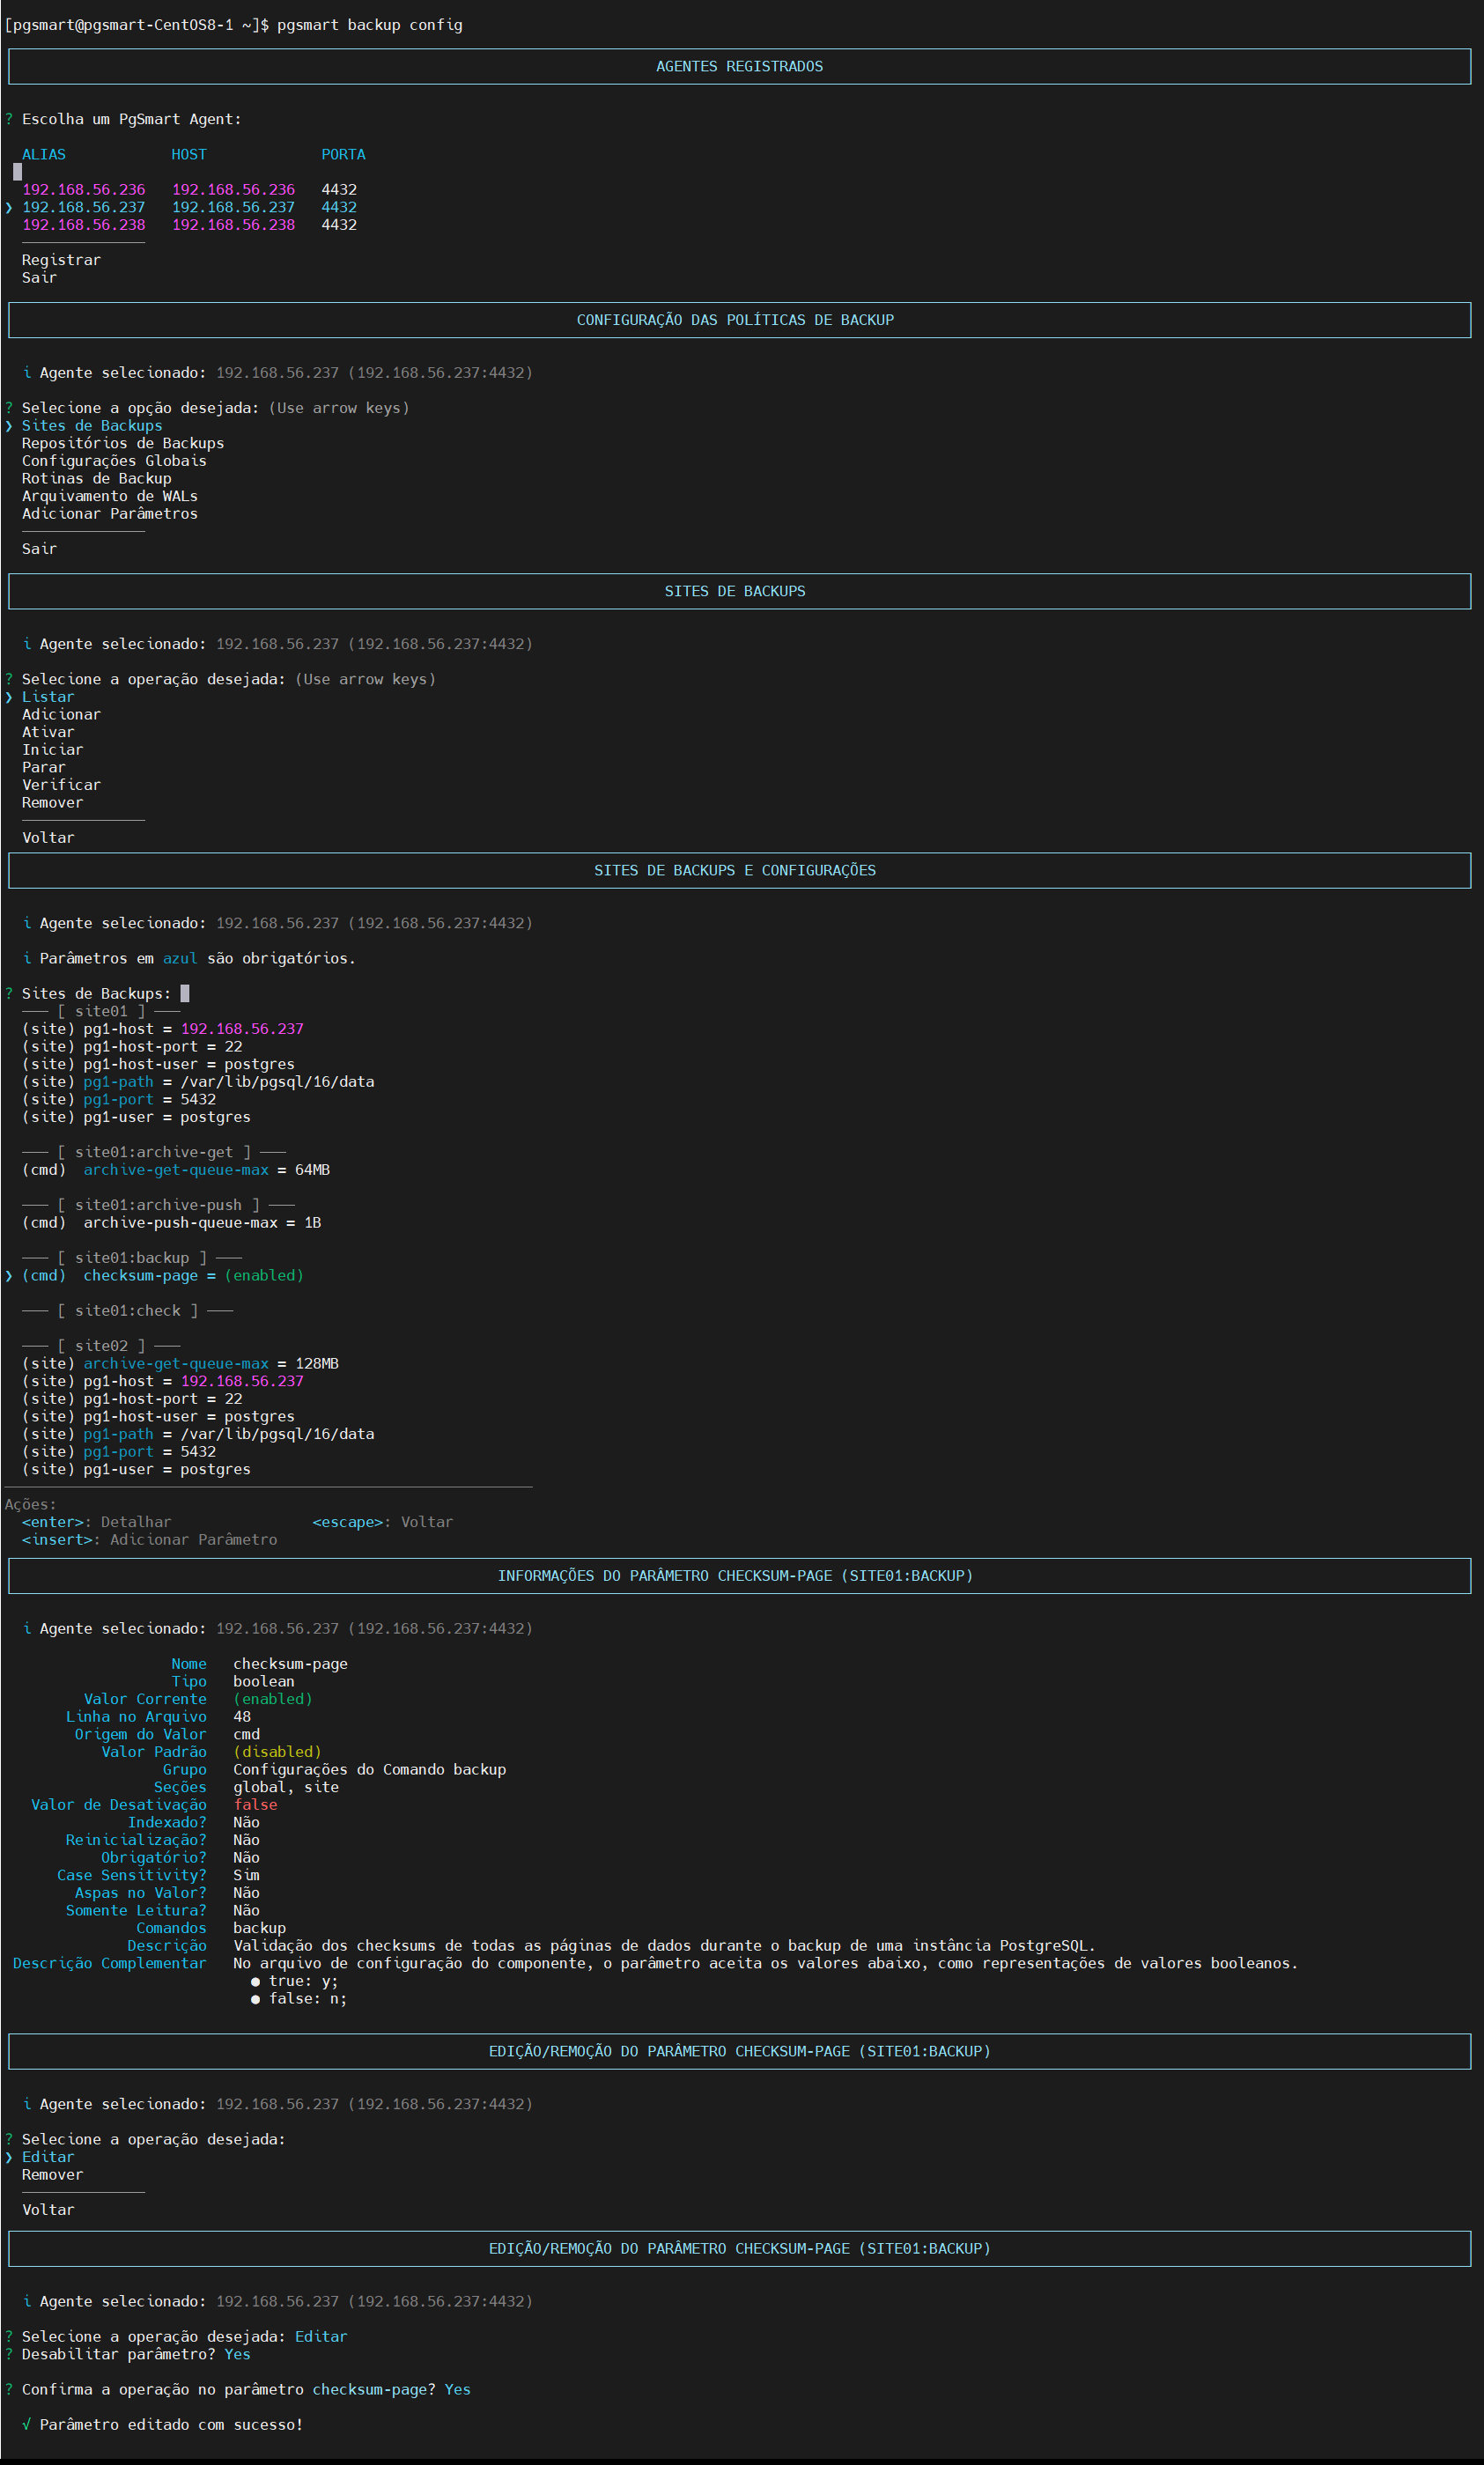This screenshot has height=2465, width=1484.
Task: Click the Tipo value boolean
Action: tap(264, 1682)
